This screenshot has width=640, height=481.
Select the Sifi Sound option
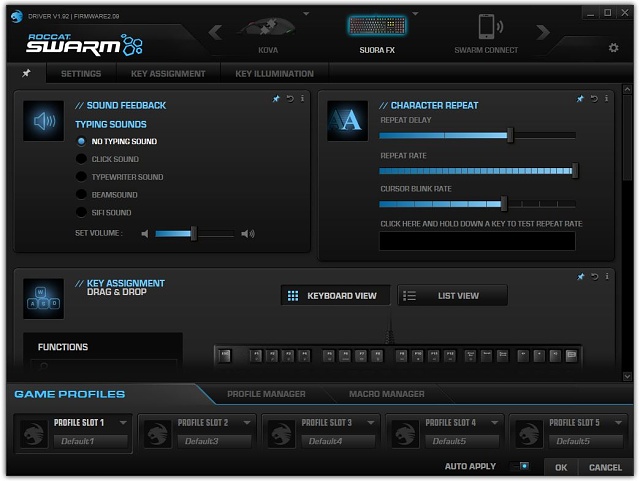point(81,212)
